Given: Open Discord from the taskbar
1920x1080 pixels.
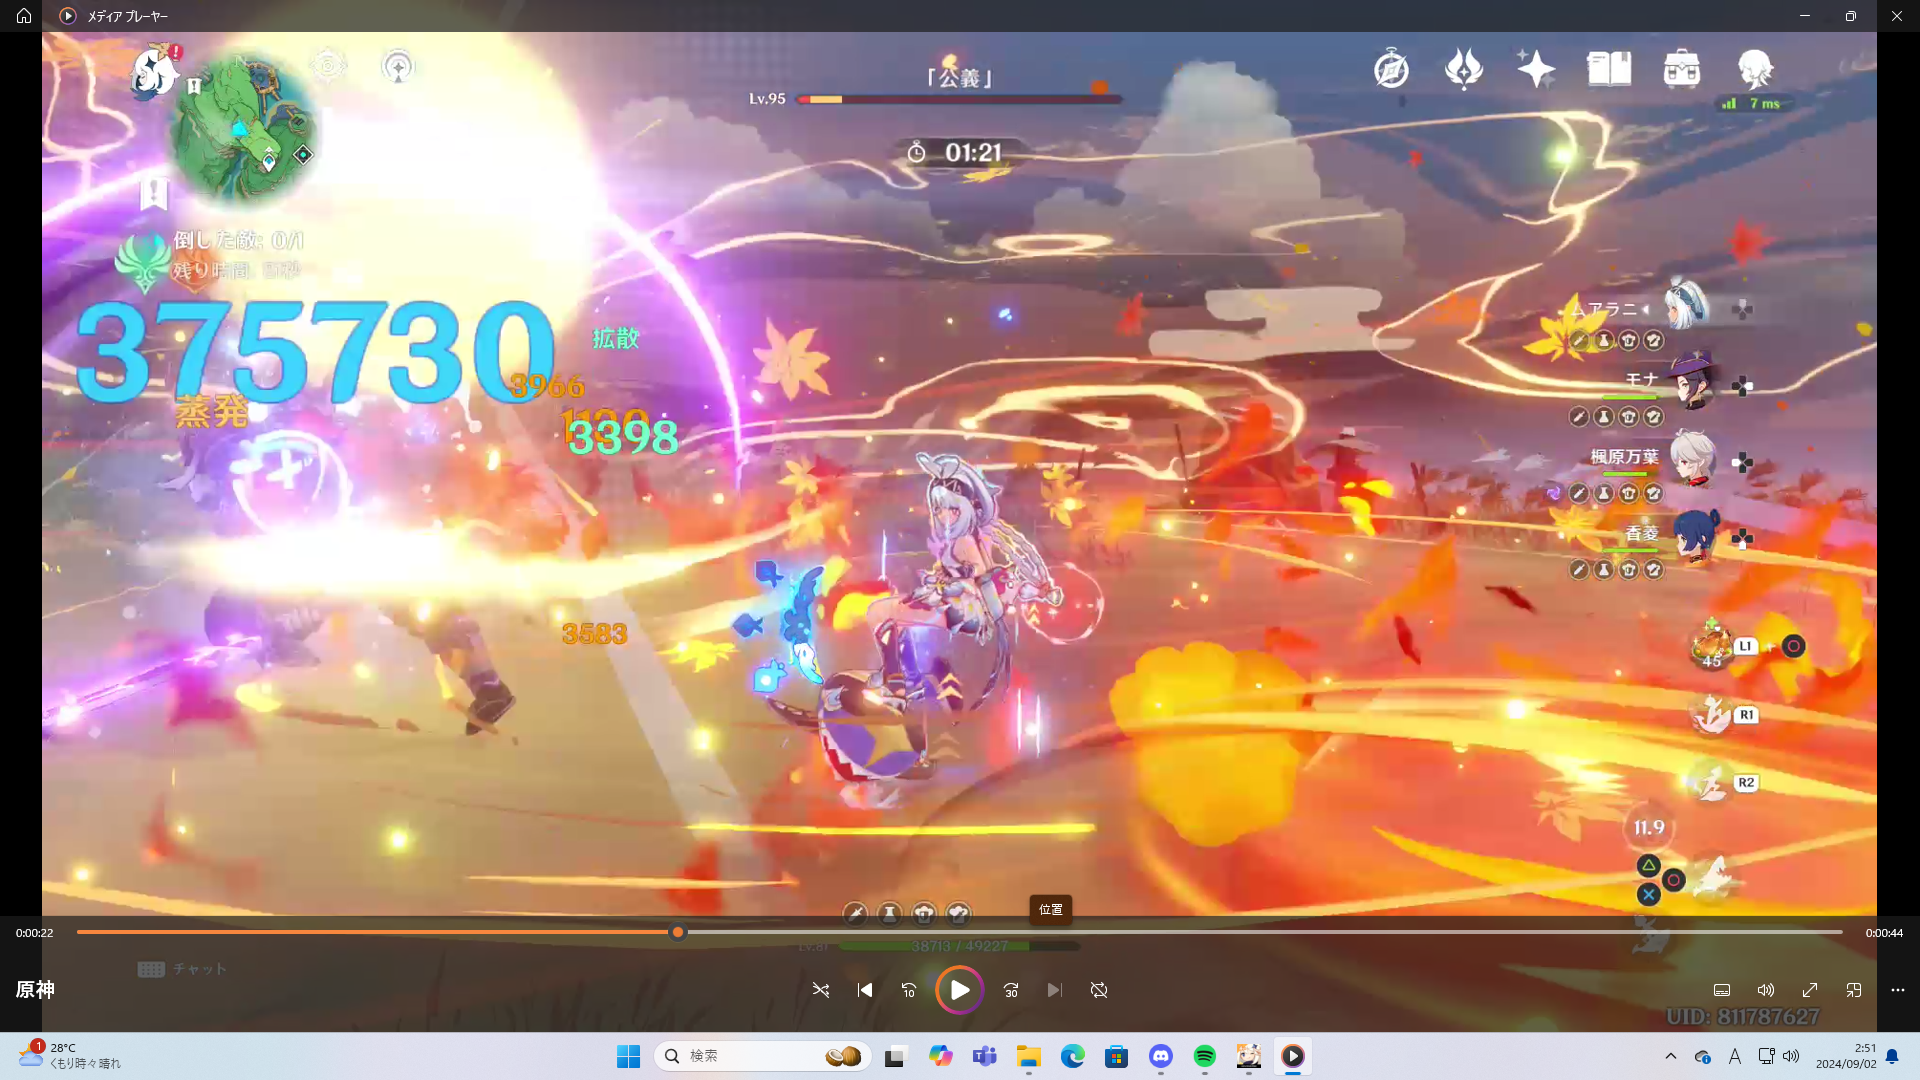Looking at the screenshot, I should click(1161, 1056).
